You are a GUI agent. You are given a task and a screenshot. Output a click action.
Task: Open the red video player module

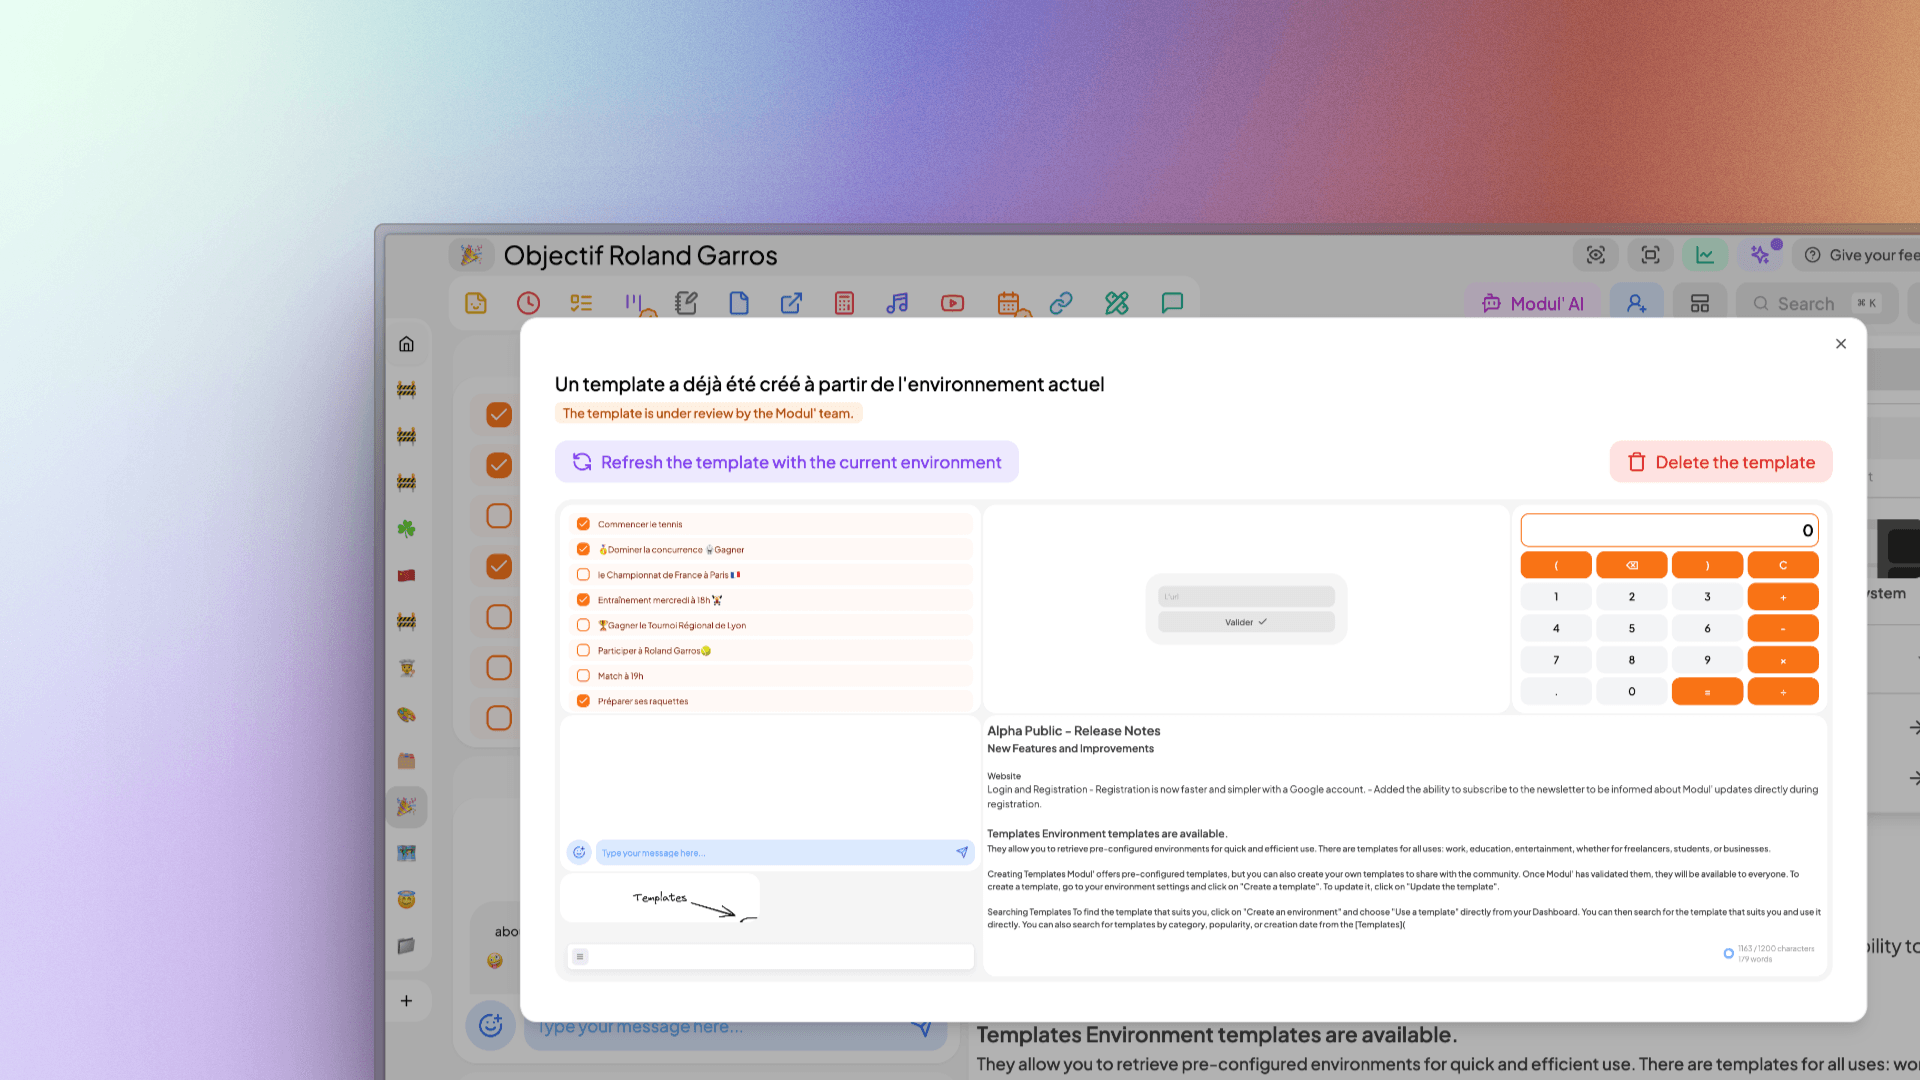(x=952, y=303)
